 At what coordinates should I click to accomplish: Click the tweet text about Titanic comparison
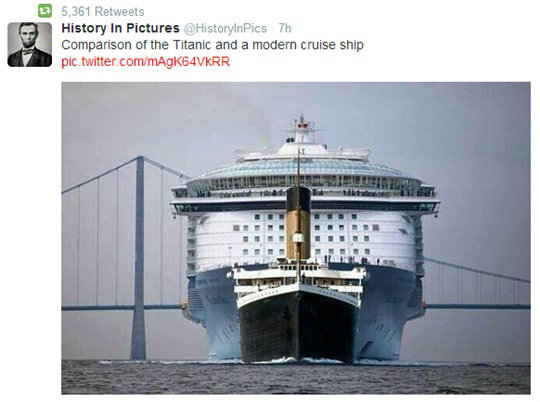click(x=212, y=45)
